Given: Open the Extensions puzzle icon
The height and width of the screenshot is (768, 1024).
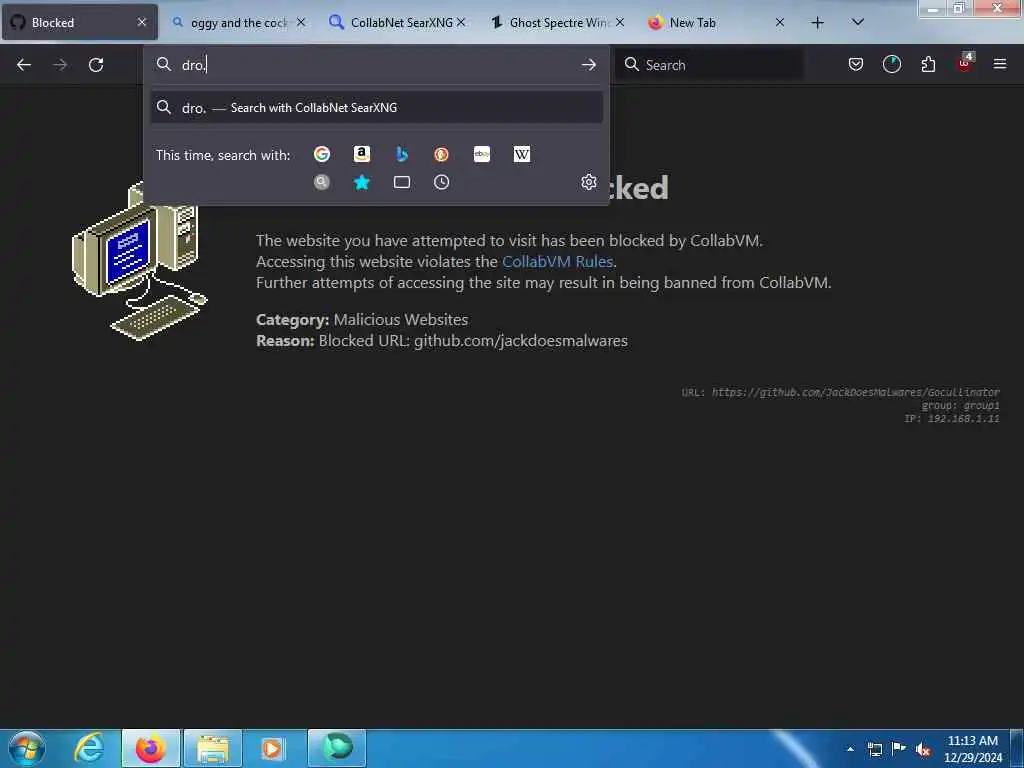Looking at the screenshot, I should click(928, 64).
